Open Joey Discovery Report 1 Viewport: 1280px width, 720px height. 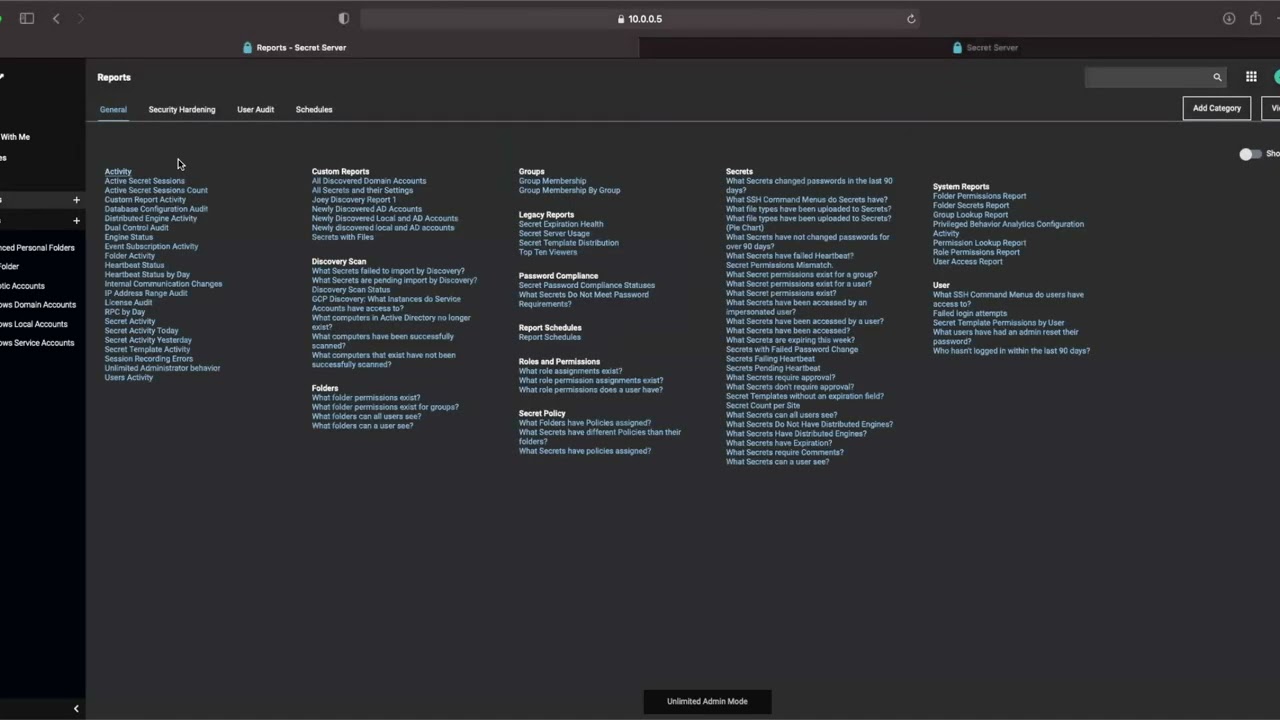[354, 199]
